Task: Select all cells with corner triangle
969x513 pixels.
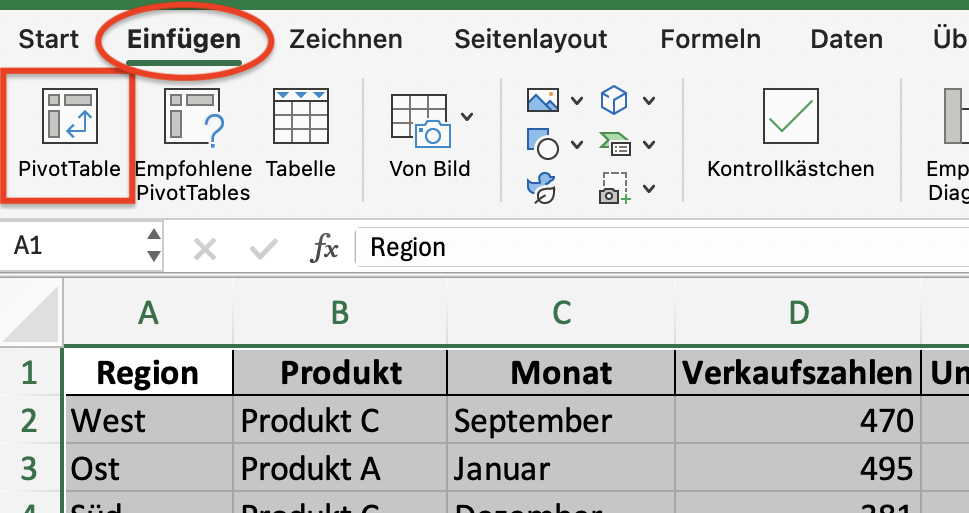Action: tap(32, 313)
